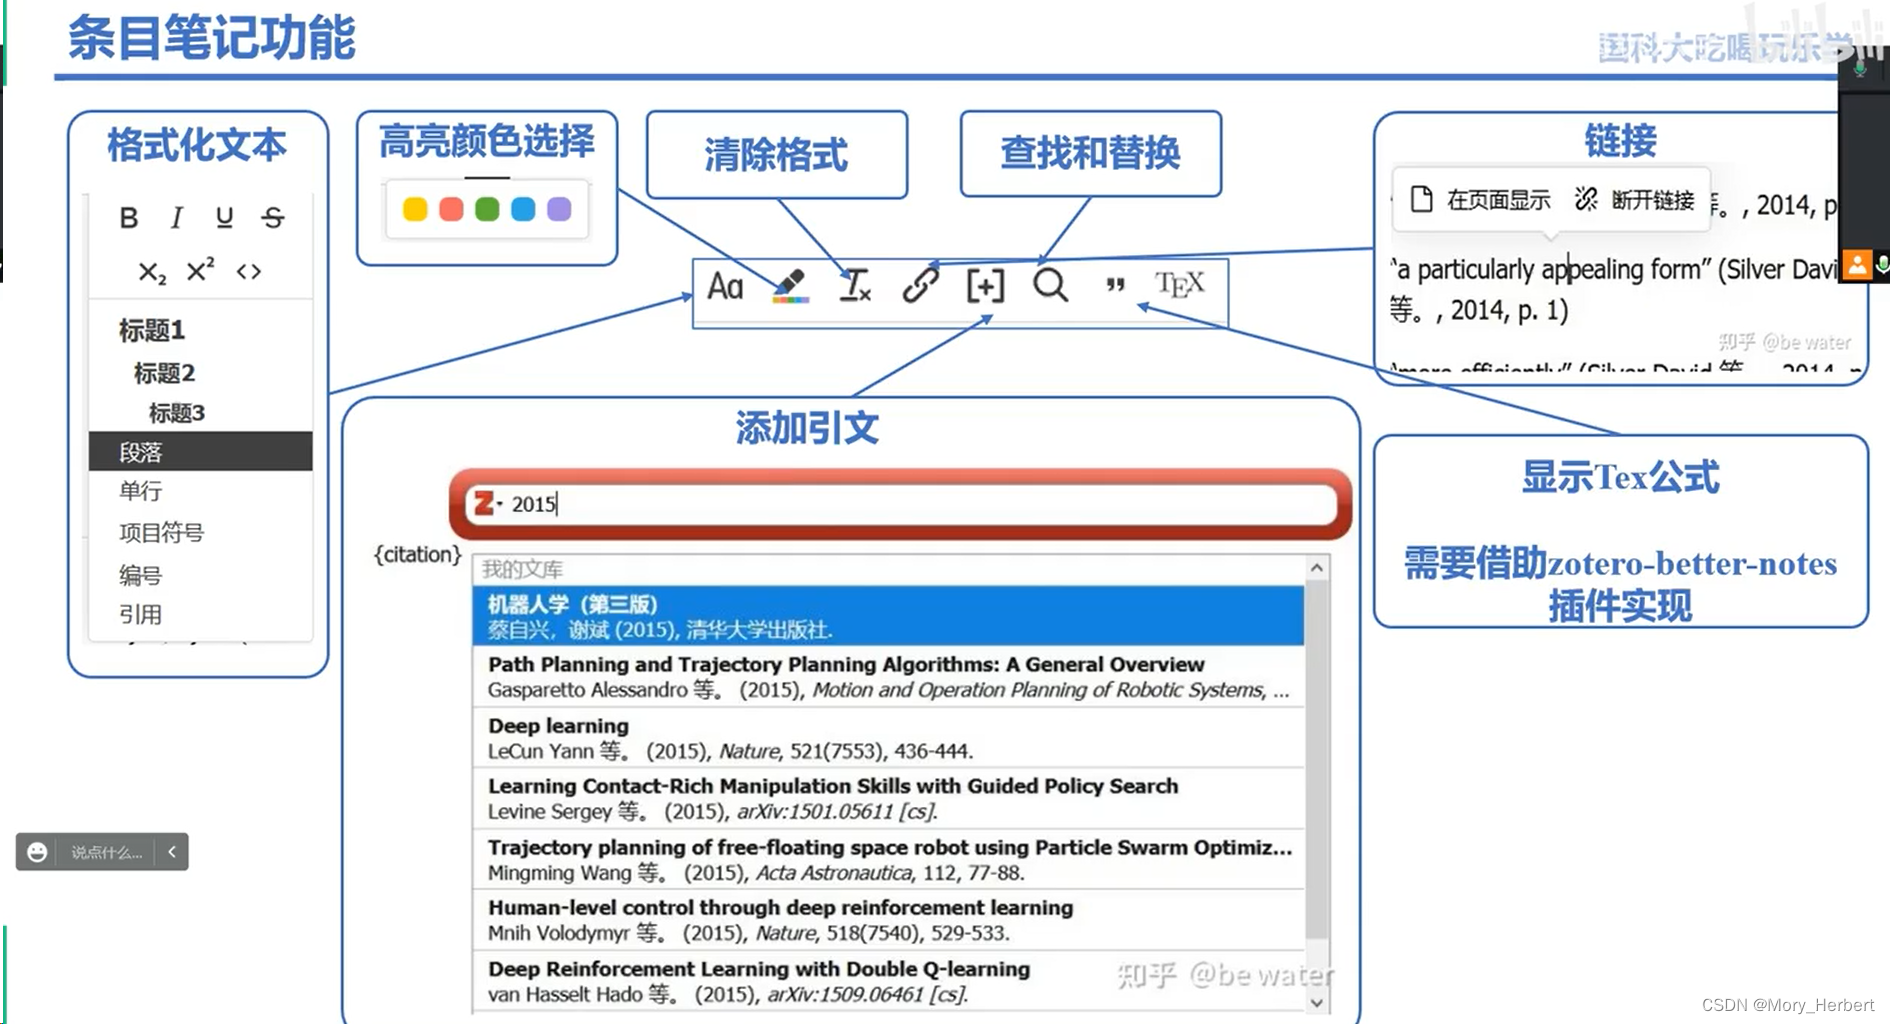The width and height of the screenshot is (1890, 1024).
Task: Select the highlight color pen tool
Action: pos(790,286)
